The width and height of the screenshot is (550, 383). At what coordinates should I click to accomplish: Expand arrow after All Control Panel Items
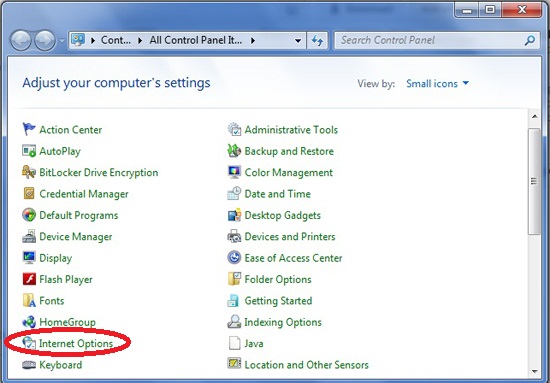[x=253, y=41]
